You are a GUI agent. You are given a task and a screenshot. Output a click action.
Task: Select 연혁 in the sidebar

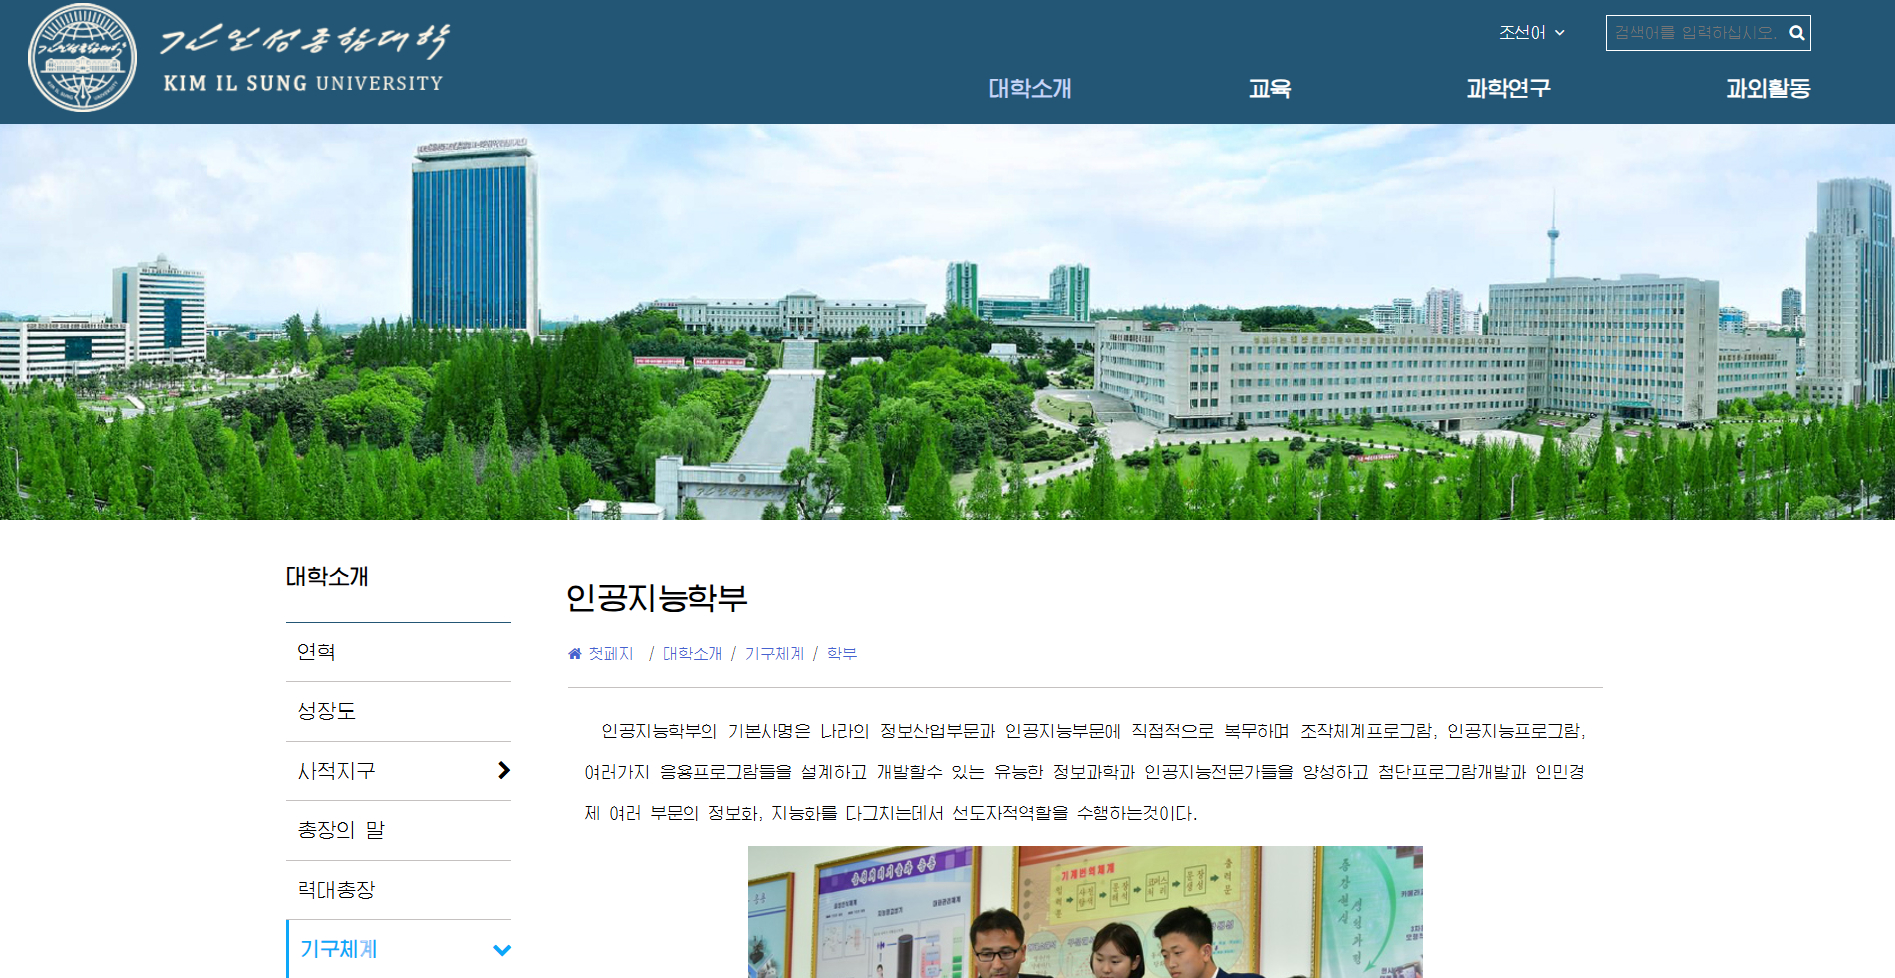(x=316, y=652)
